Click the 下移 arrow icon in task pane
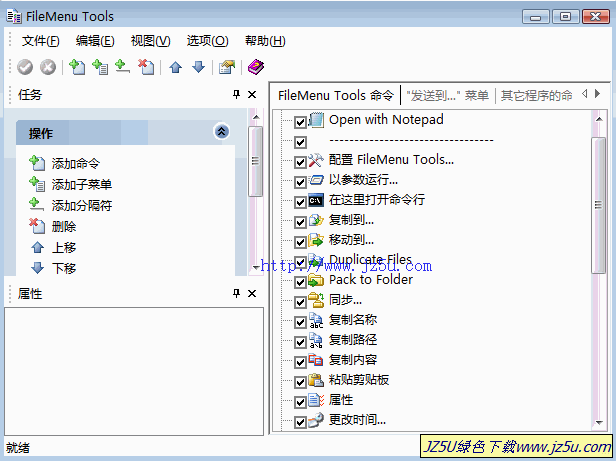Image resolution: width=616 pixels, height=461 pixels. [x=37, y=268]
